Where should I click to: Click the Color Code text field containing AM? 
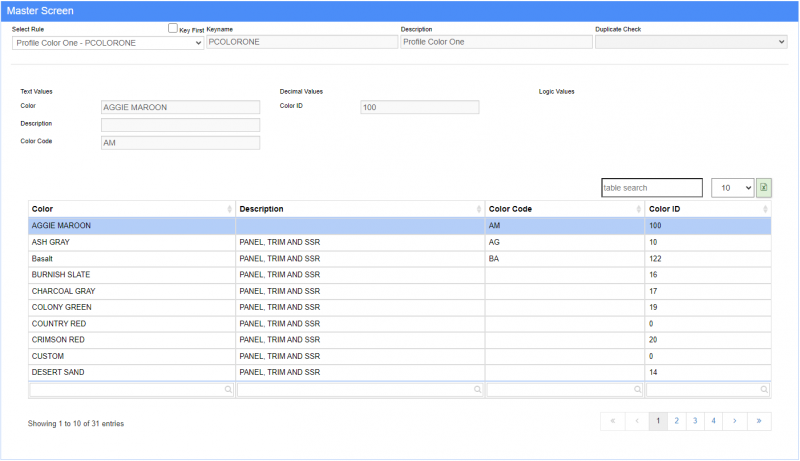click(x=180, y=143)
